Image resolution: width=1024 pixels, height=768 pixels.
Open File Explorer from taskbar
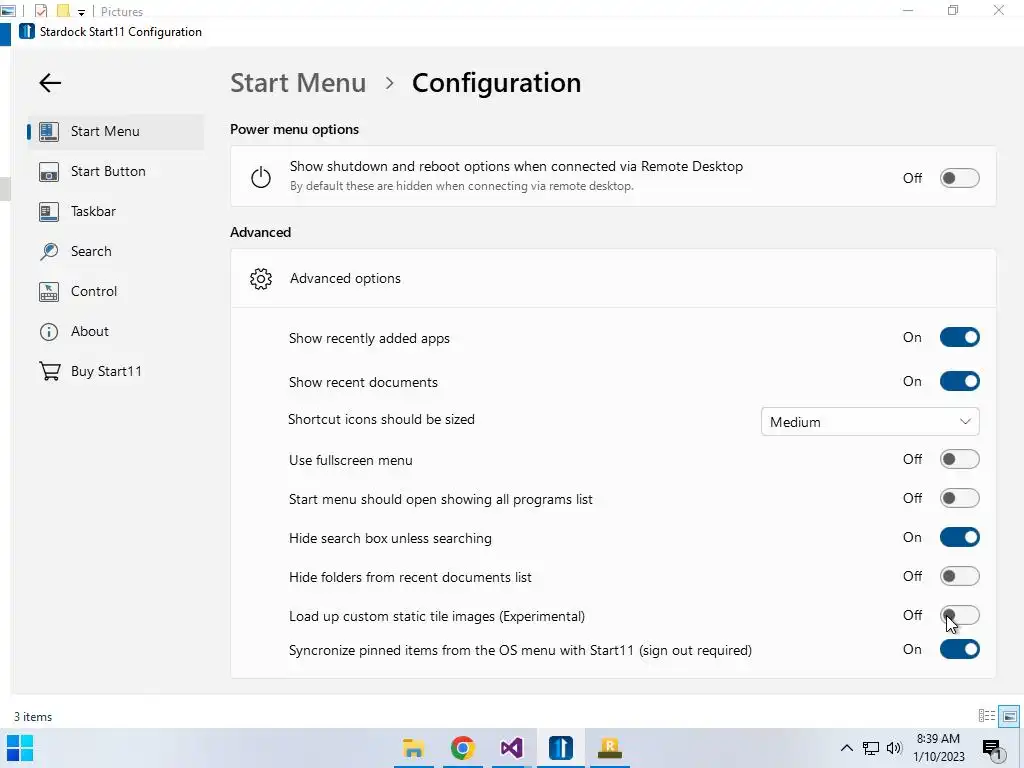(x=413, y=748)
